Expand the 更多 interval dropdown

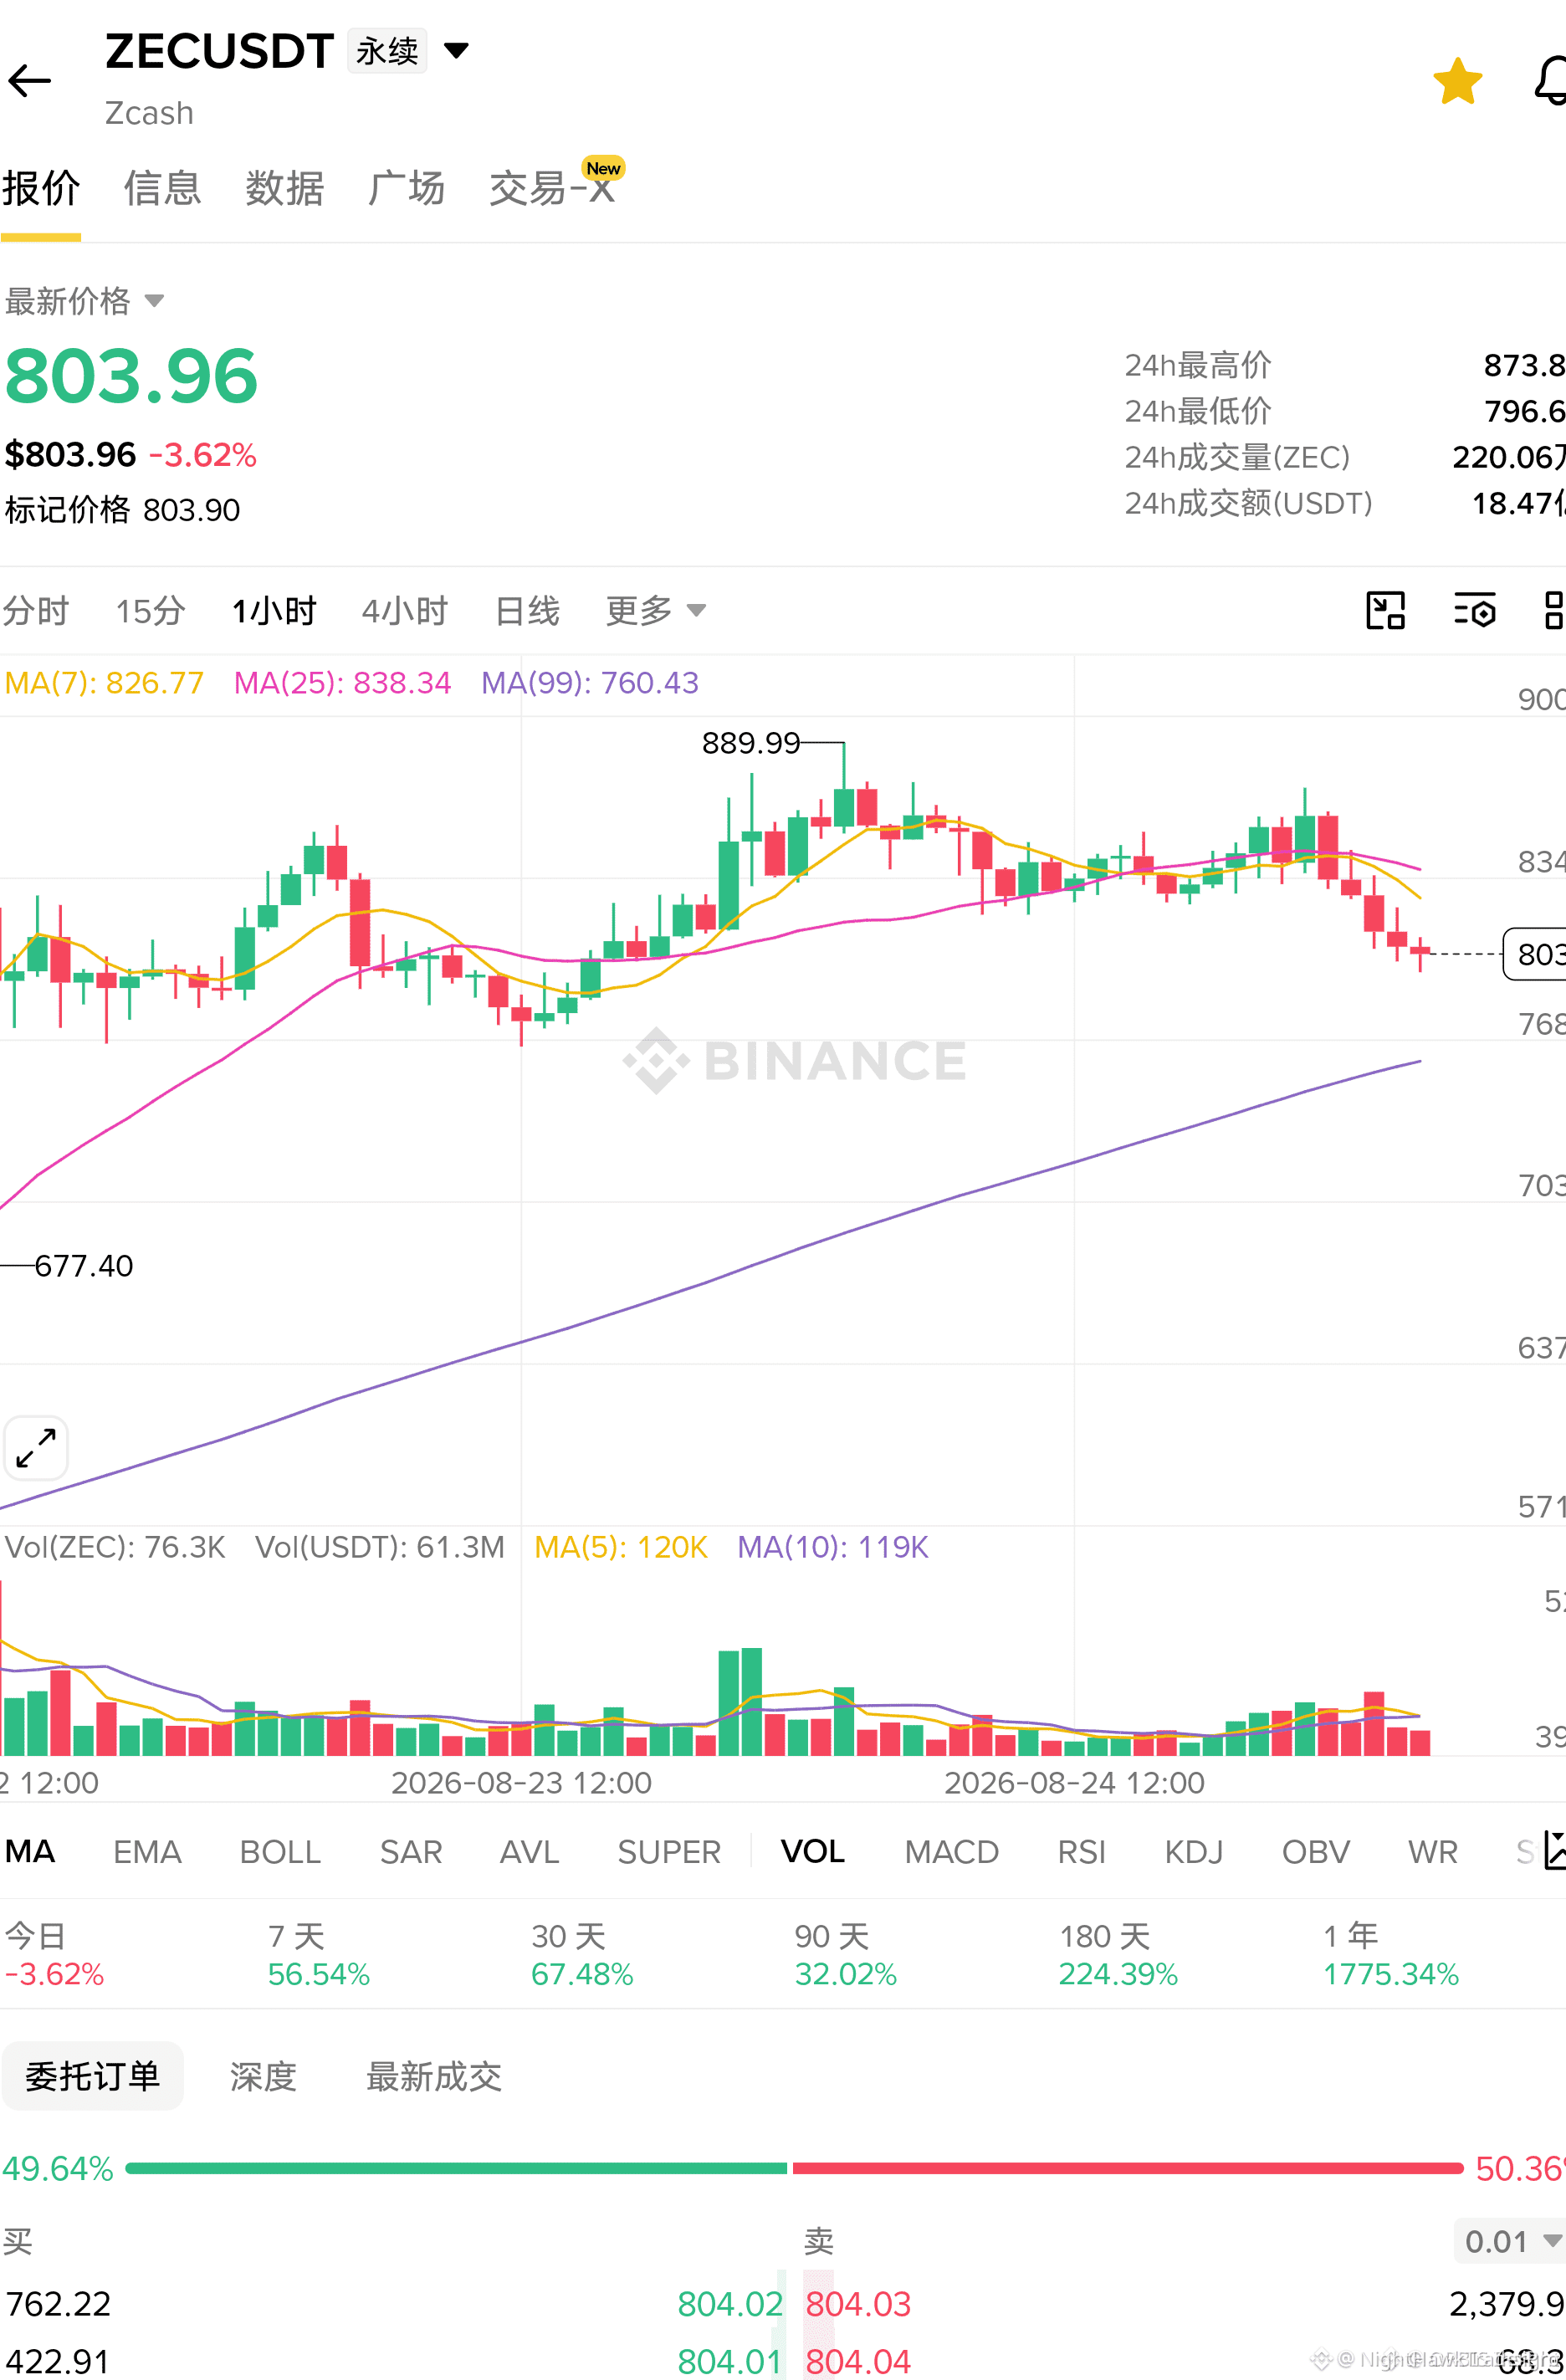656,610
